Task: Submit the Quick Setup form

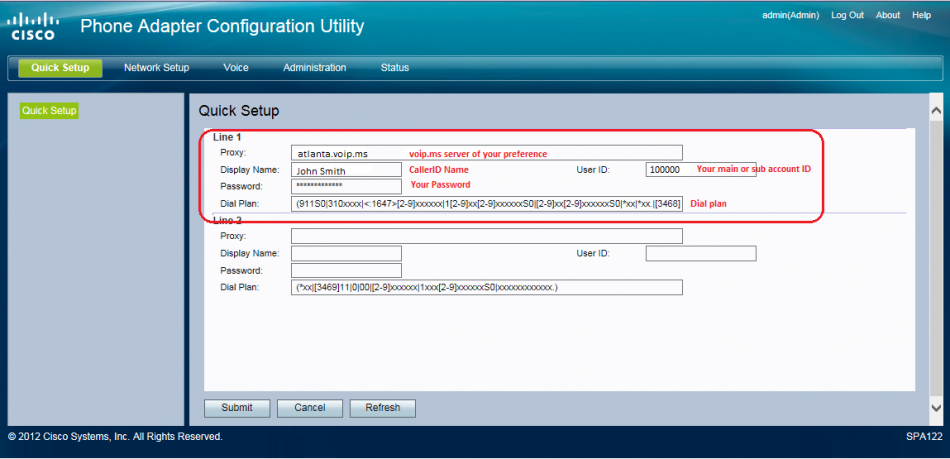Action: (x=237, y=408)
